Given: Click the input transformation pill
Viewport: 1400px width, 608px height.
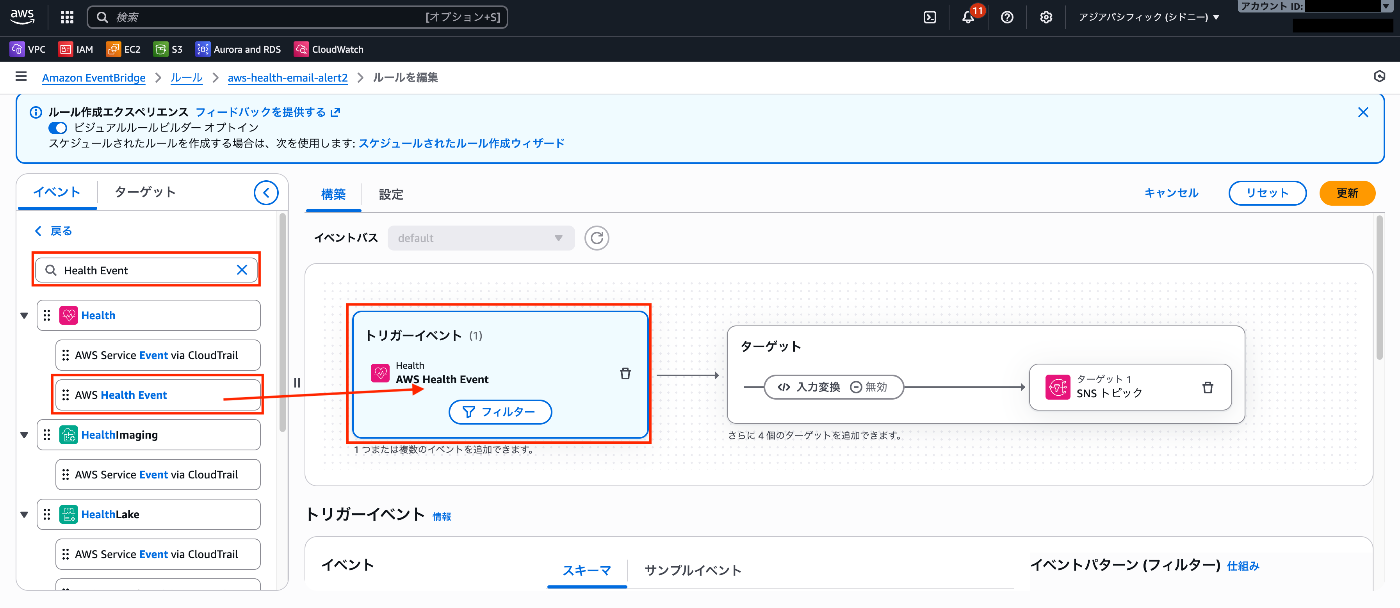Looking at the screenshot, I should tap(834, 387).
